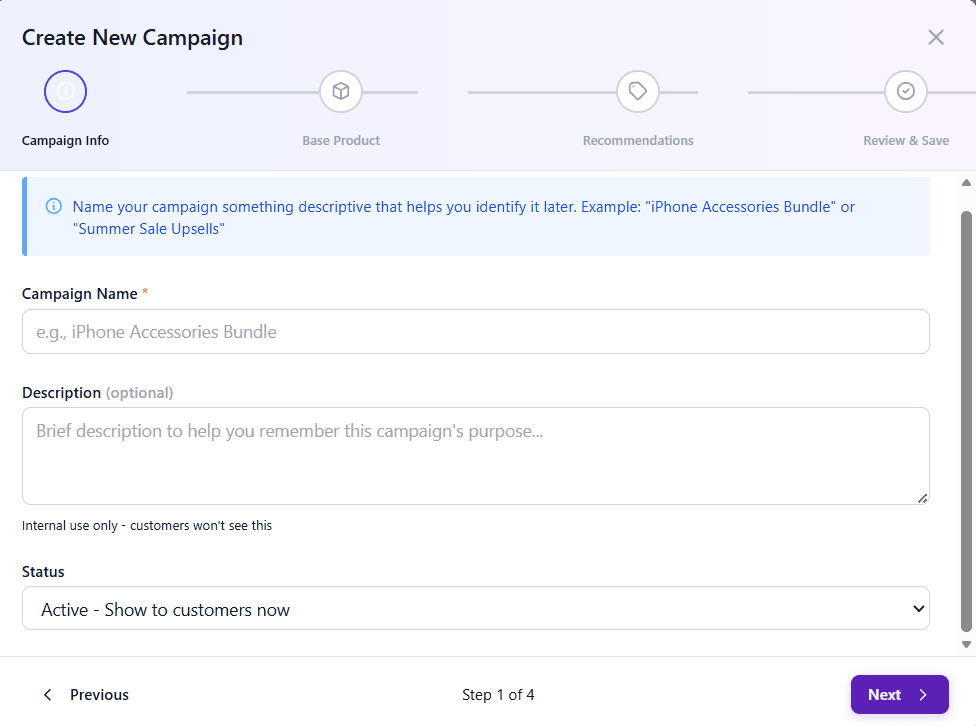Click the scrollbar up arrow
This screenshot has width=976, height=726.
pyautogui.click(x=966, y=183)
